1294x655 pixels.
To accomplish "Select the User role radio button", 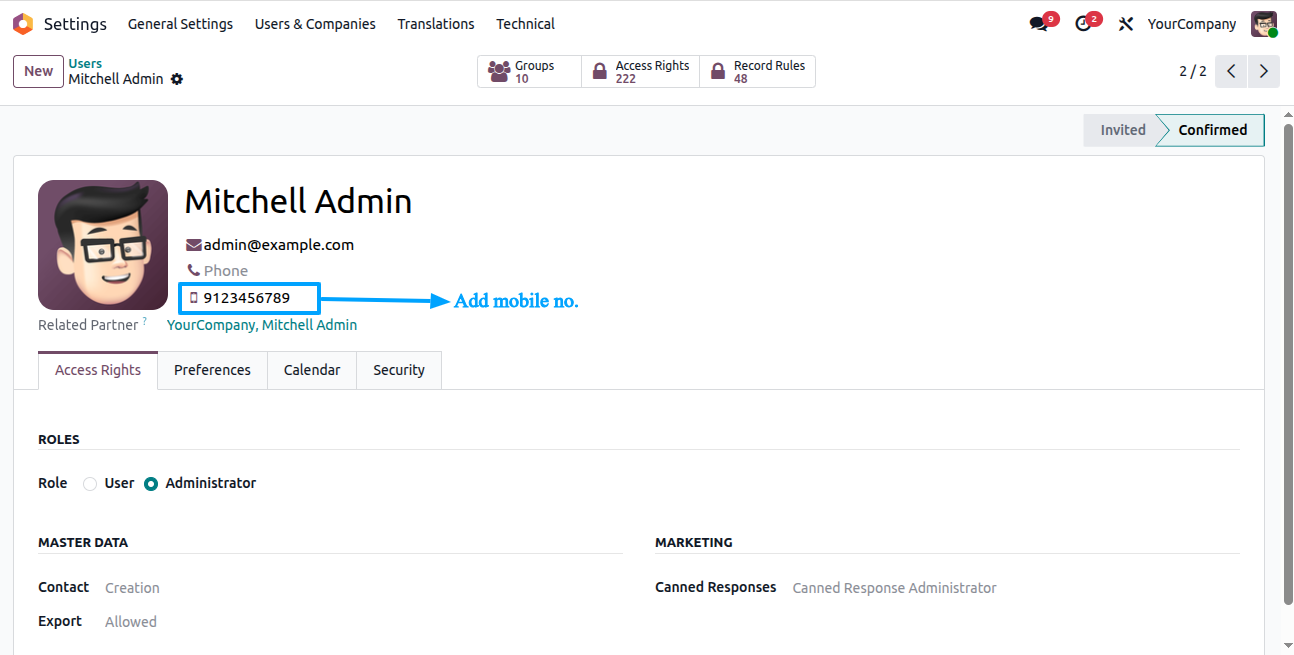I will pos(90,484).
